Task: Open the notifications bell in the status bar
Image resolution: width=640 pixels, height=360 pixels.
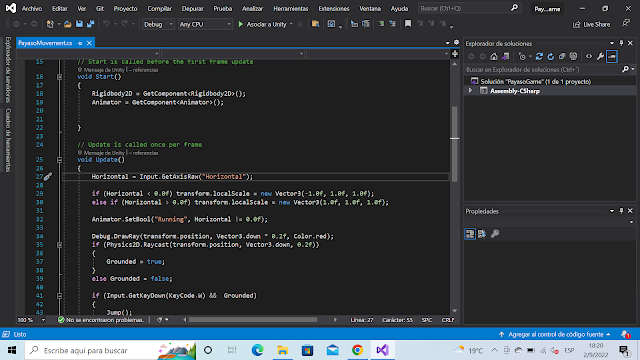Action: [625, 334]
